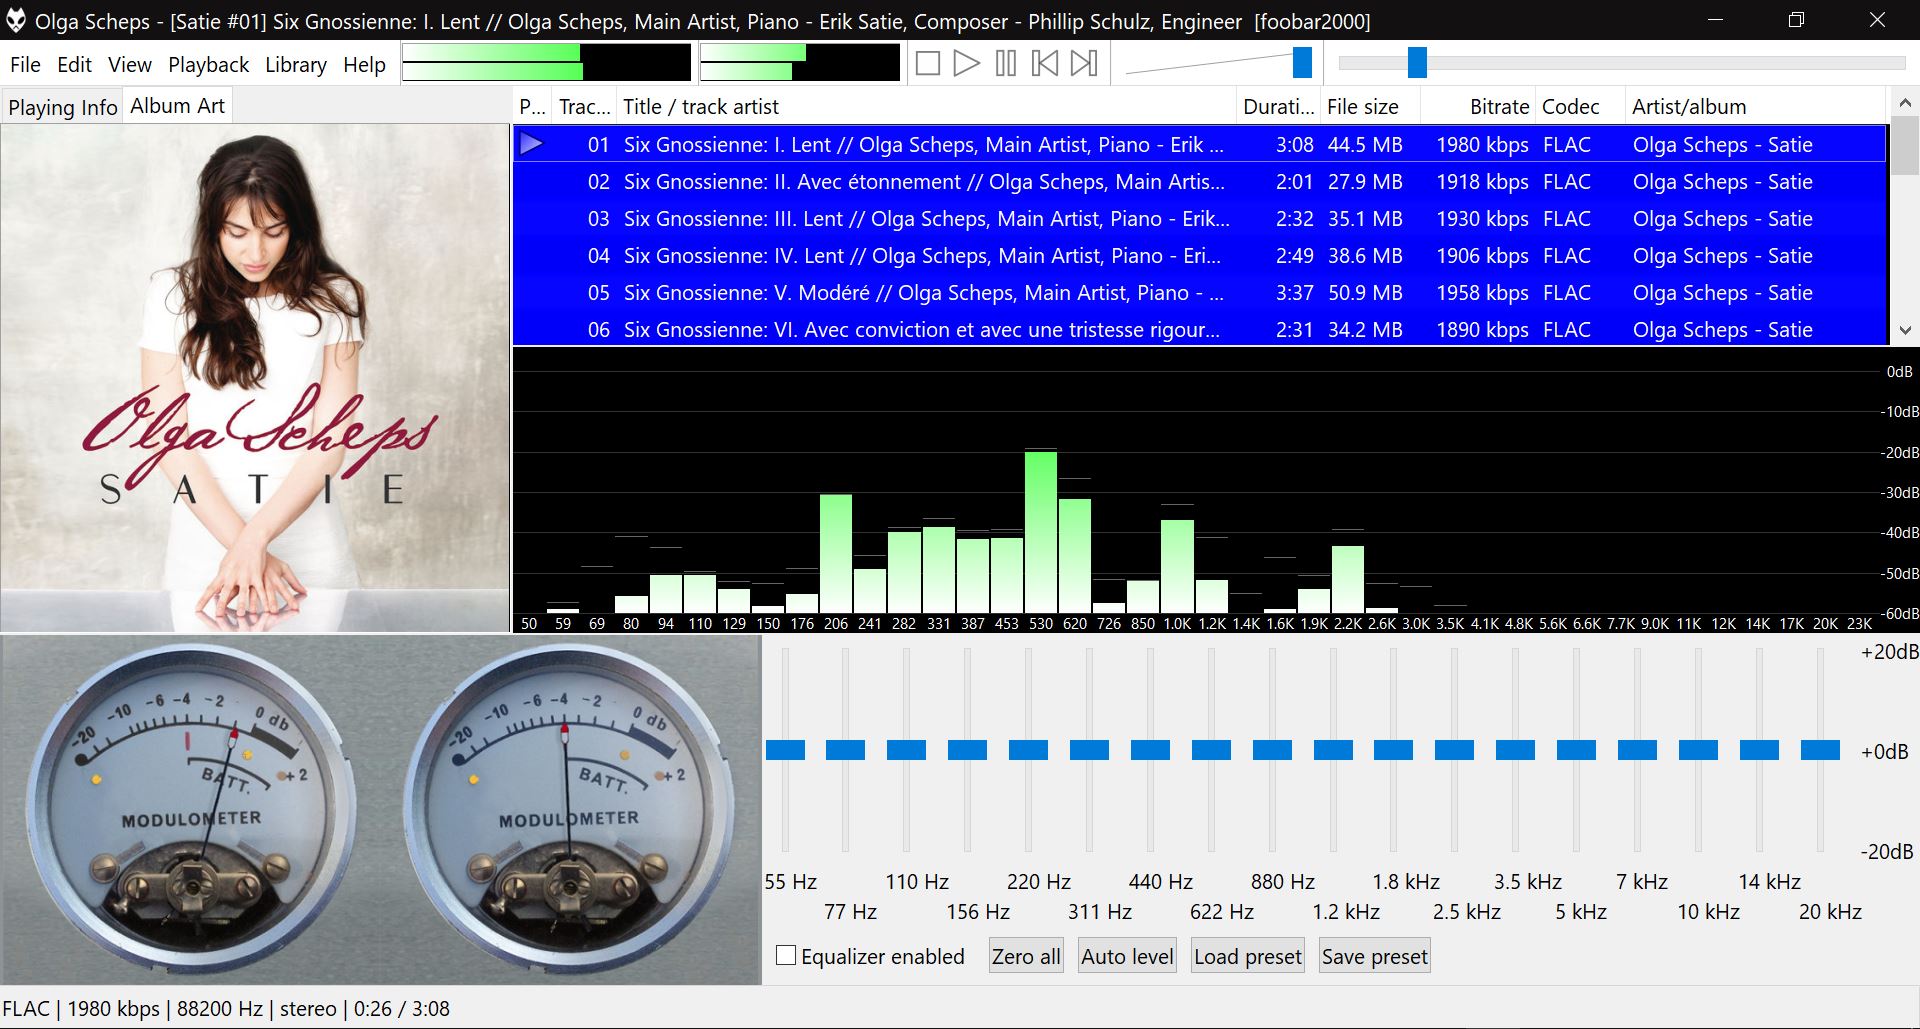Image resolution: width=1920 pixels, height=1029 pixels.
Task: Sort playlist by Codec column header
Action: click(1580, 107)
